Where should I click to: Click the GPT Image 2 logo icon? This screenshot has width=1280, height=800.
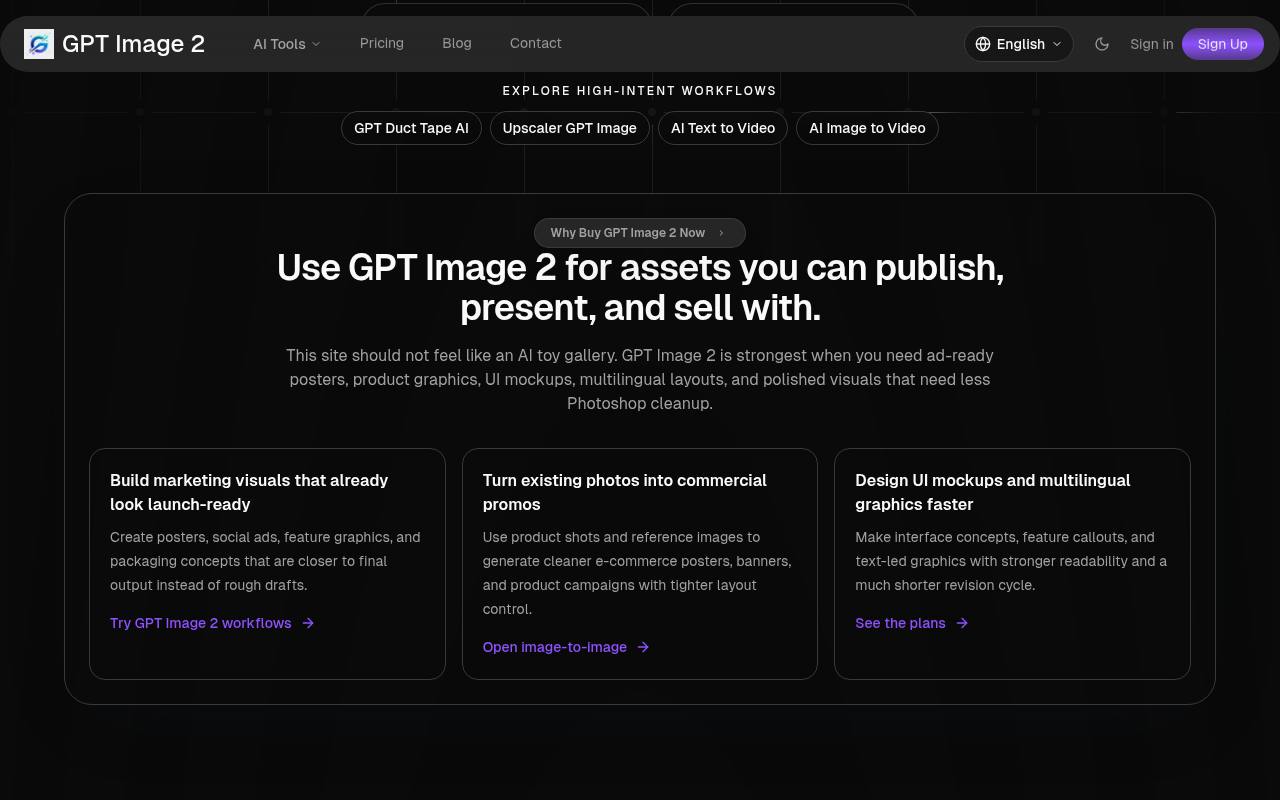pyautogui.click(x=39, y=44)
